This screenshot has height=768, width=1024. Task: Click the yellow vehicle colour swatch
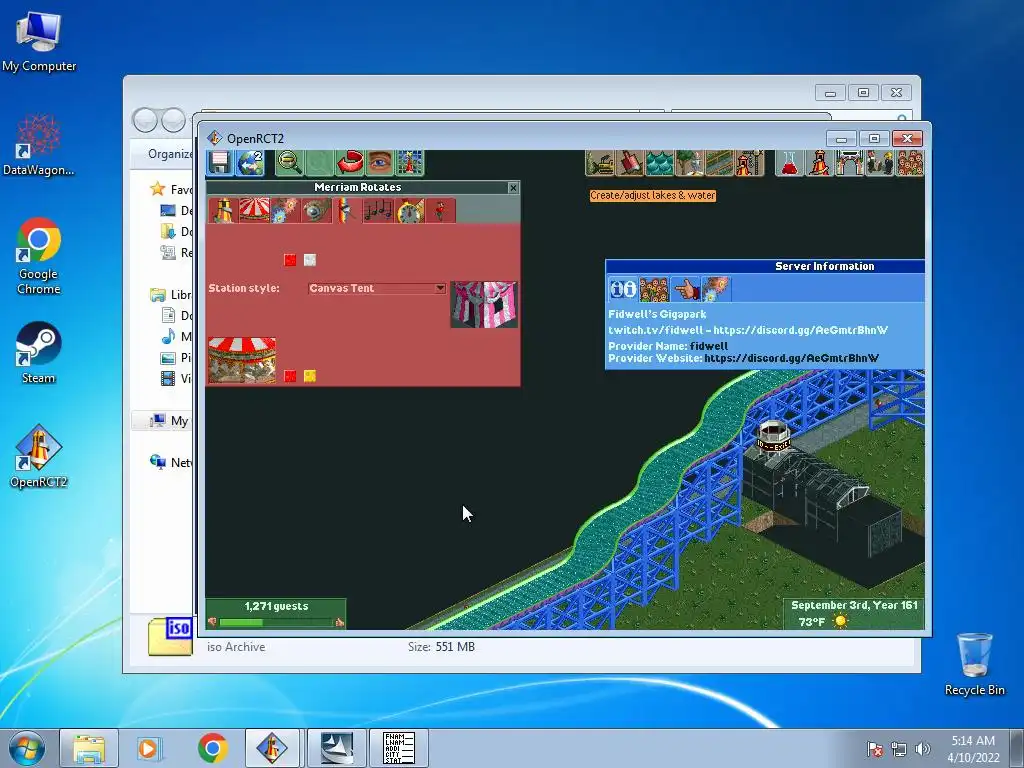click(310, 376)
